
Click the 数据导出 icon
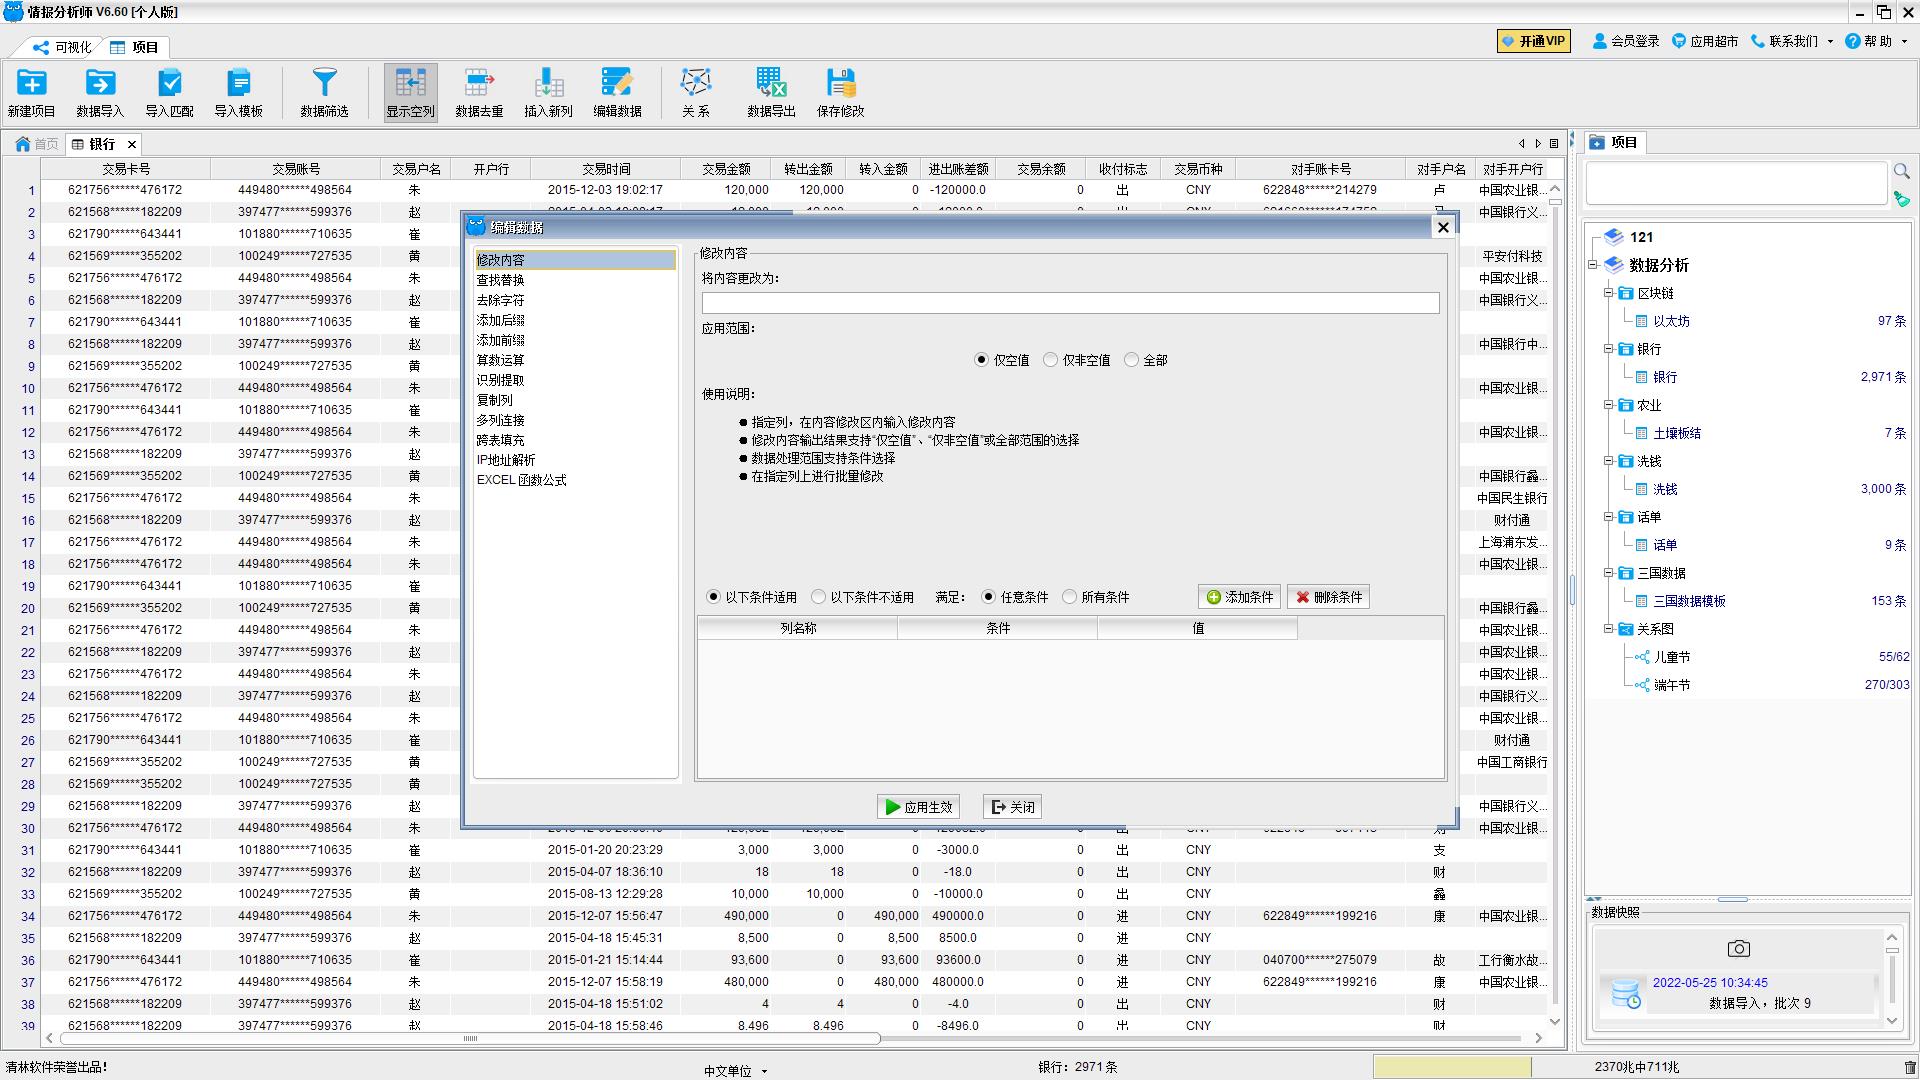771,92
